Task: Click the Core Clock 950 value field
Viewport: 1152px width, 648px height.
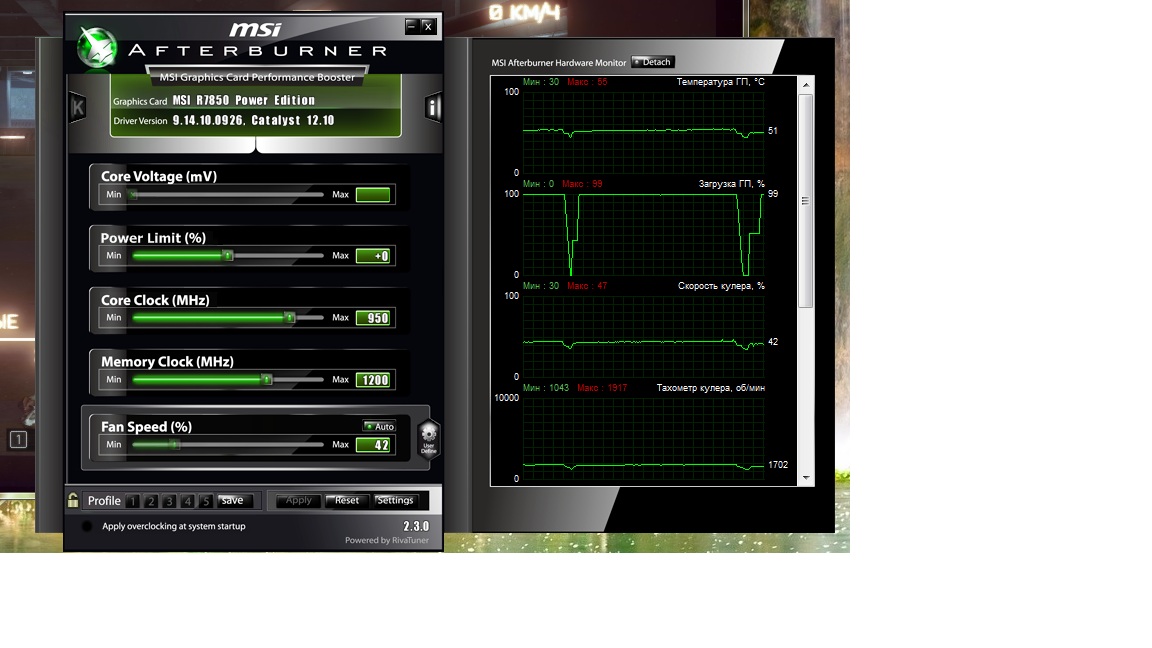Action: (373, 317)
